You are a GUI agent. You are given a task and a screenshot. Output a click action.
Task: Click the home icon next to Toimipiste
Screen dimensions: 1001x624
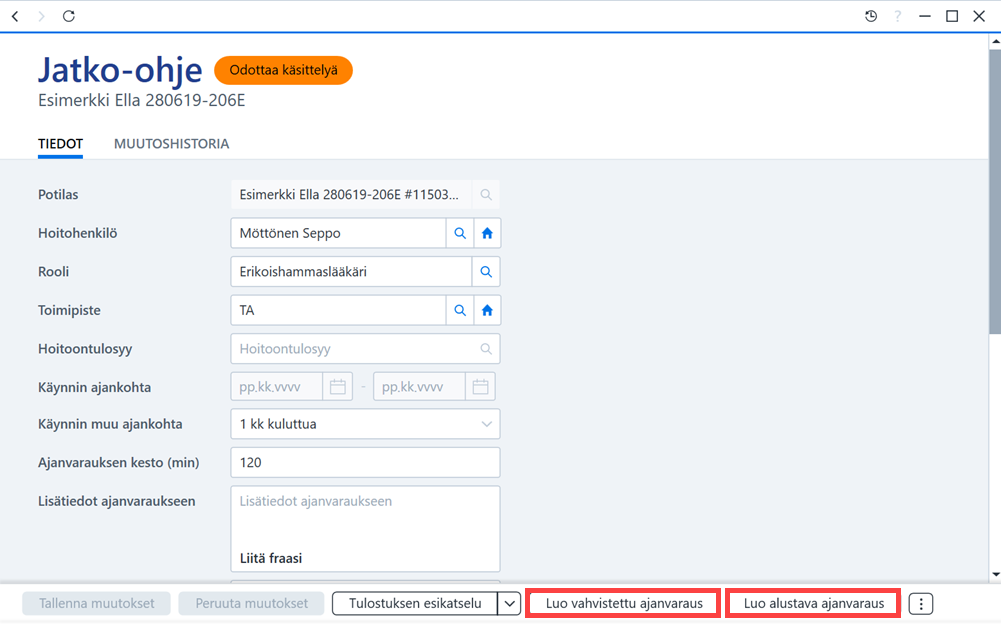coord(487,310)
